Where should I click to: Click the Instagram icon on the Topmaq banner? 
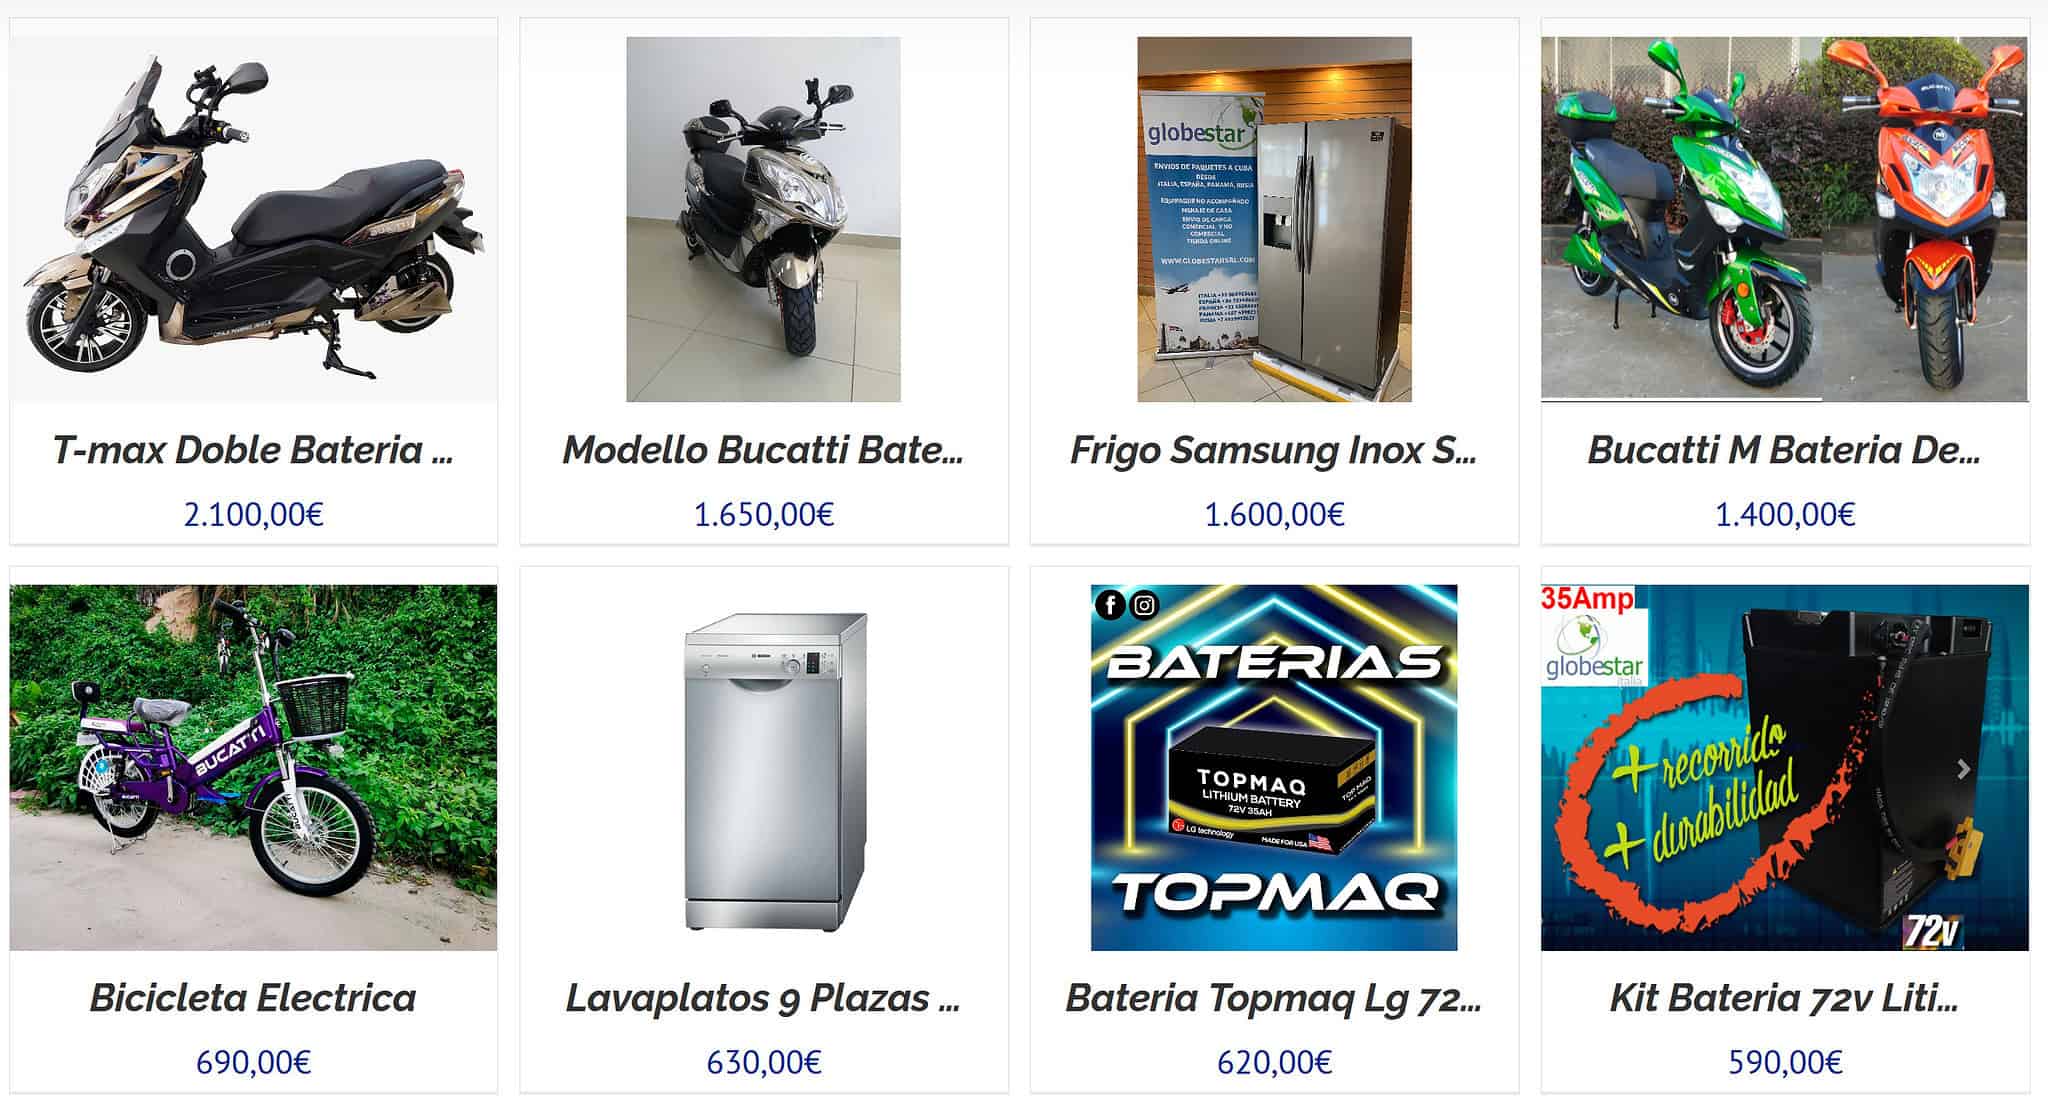tap(1145, 605)
